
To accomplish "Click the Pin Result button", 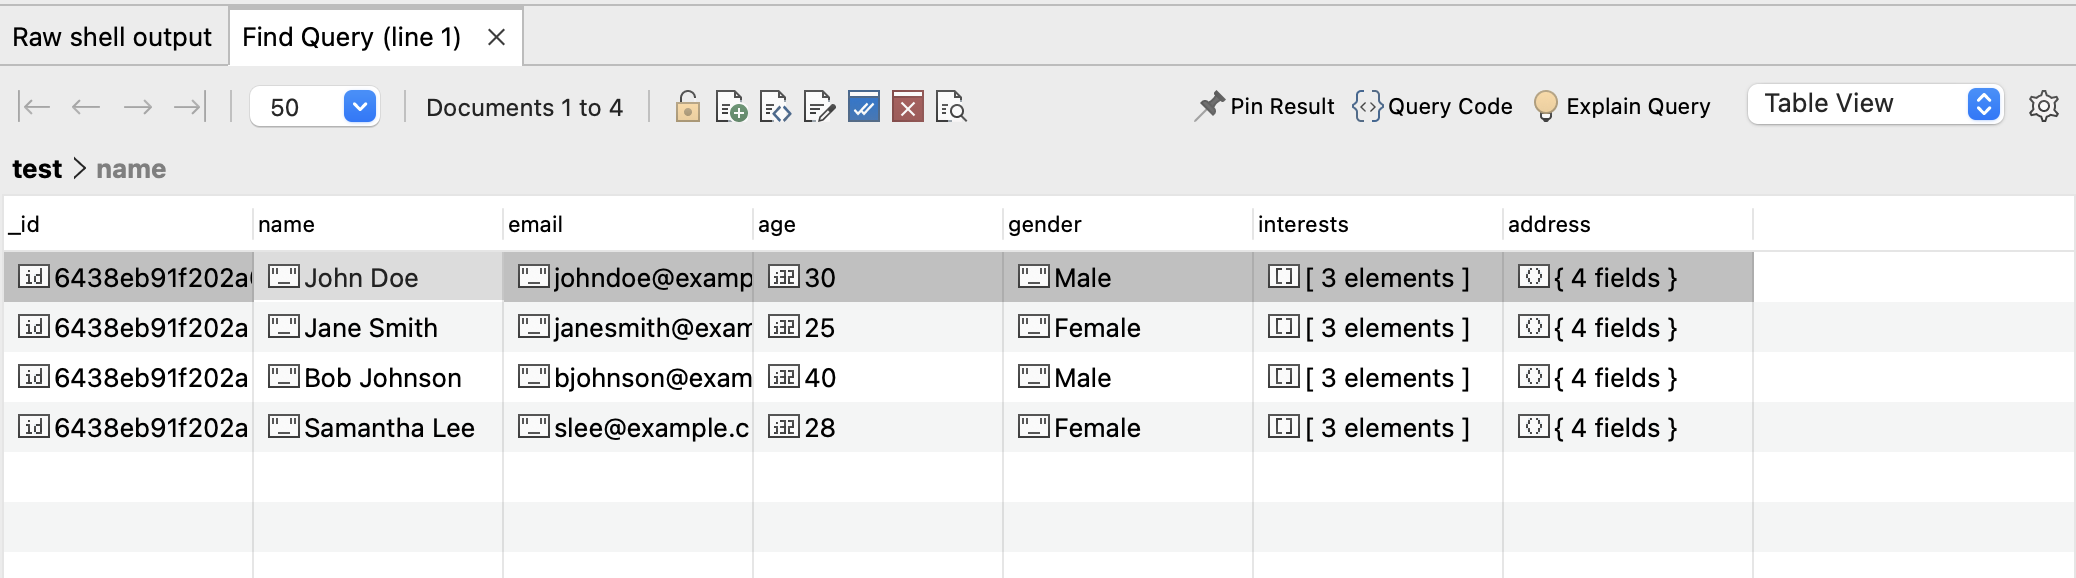I will pos(1265,106).
